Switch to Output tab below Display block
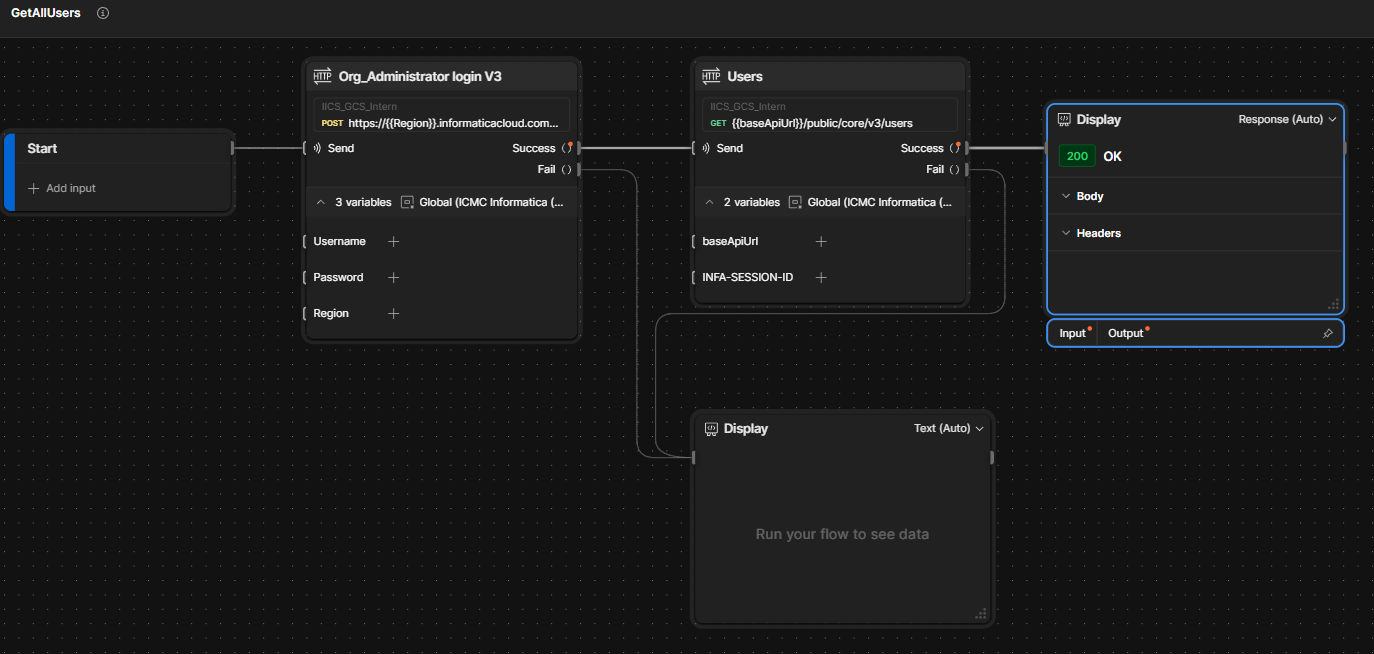Image resolution: width=1374 pixels, height=654 pixels. pos(1126,333)
